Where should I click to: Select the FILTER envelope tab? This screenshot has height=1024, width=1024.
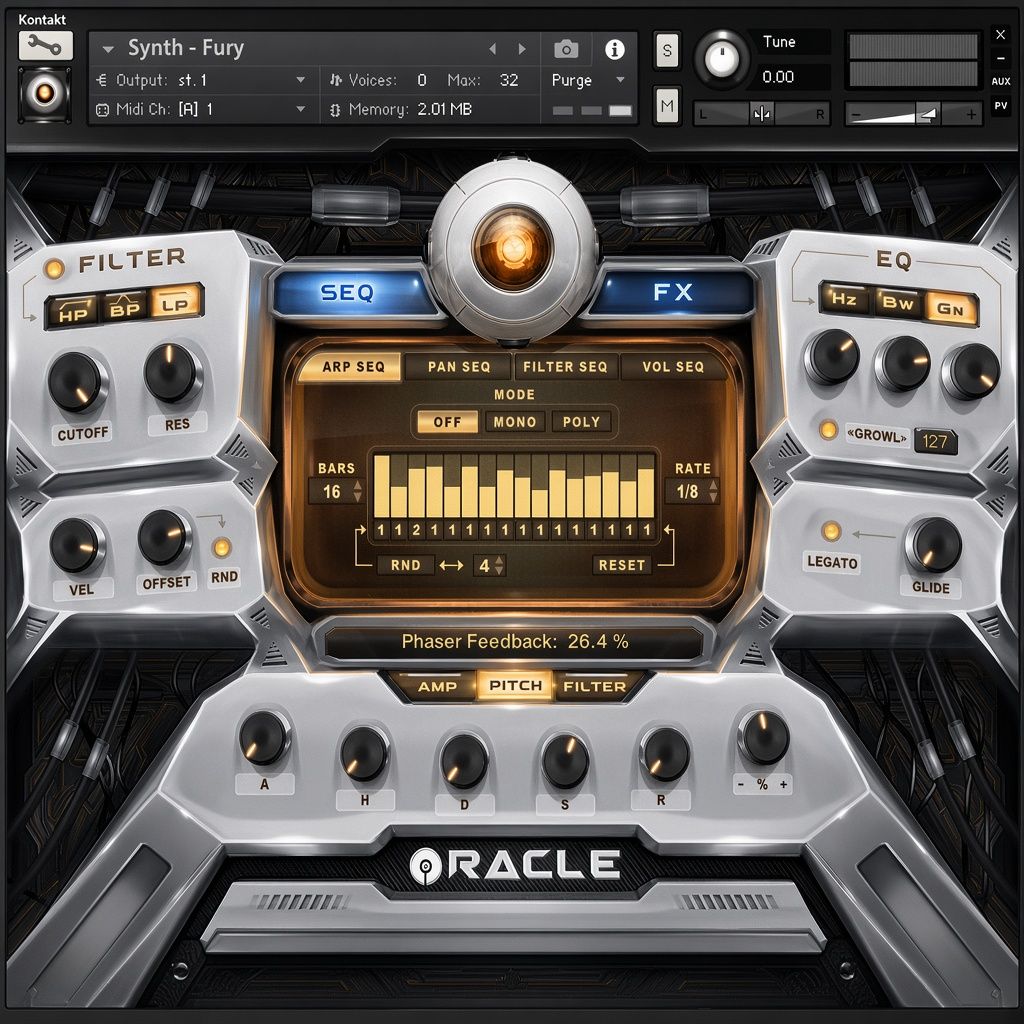[594, 686]
